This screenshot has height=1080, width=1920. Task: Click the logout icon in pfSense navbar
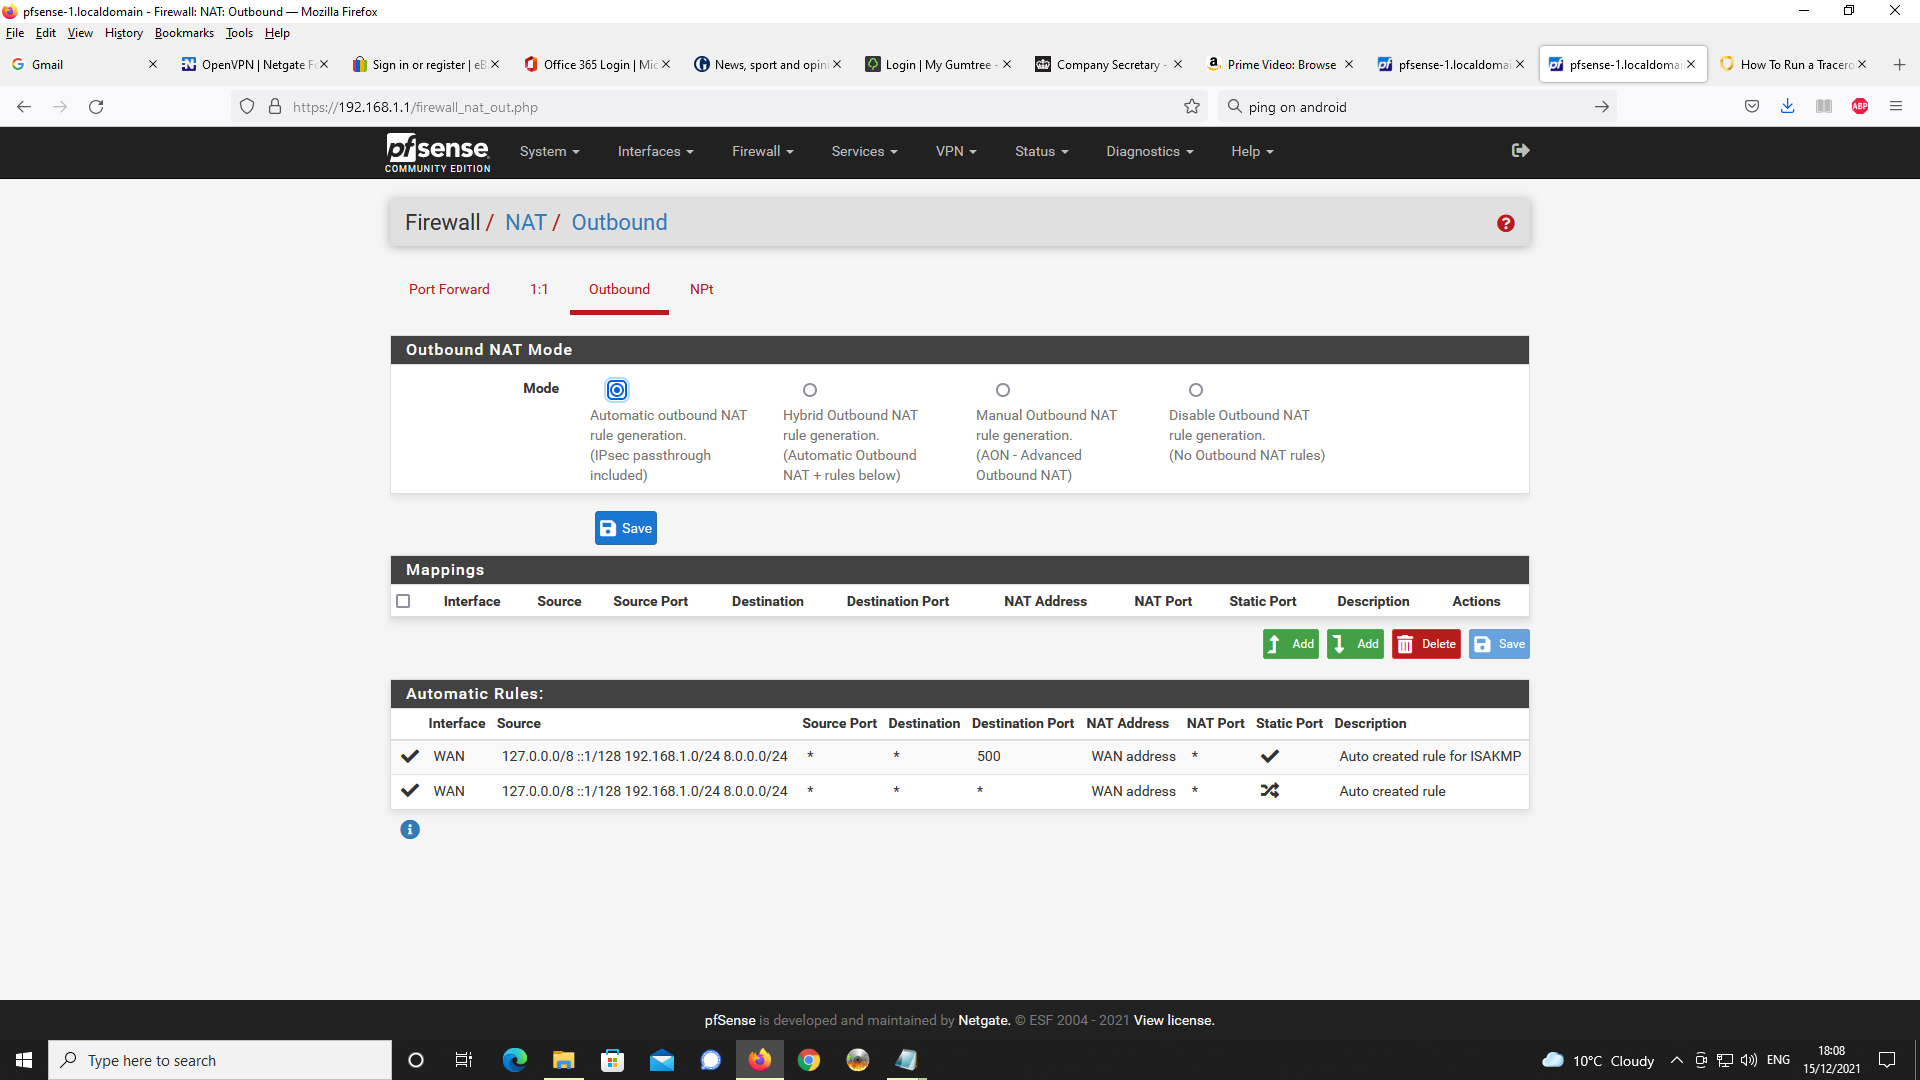(1520, 150)
